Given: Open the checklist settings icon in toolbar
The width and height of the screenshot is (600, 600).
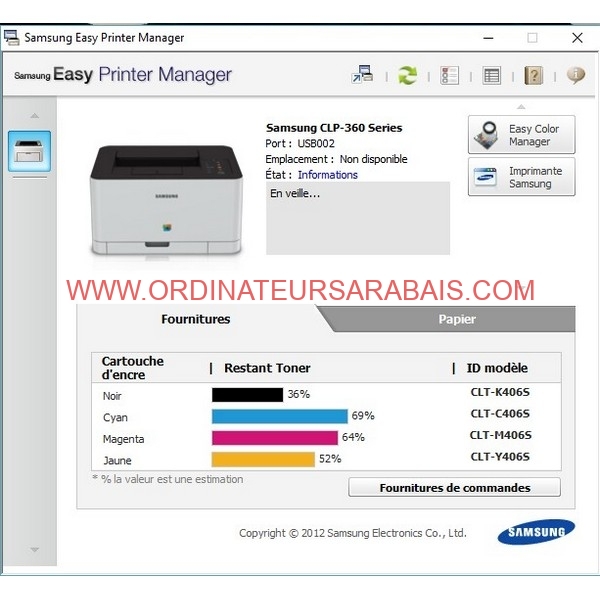Looking at the screenshot, I should tap(449, 75).
